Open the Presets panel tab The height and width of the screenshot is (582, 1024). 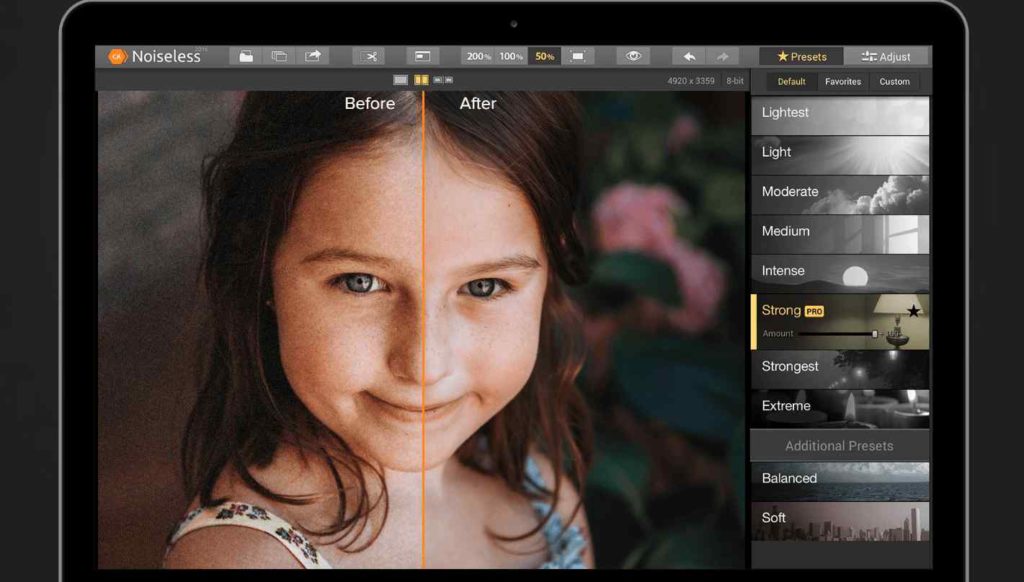point(801,57)
